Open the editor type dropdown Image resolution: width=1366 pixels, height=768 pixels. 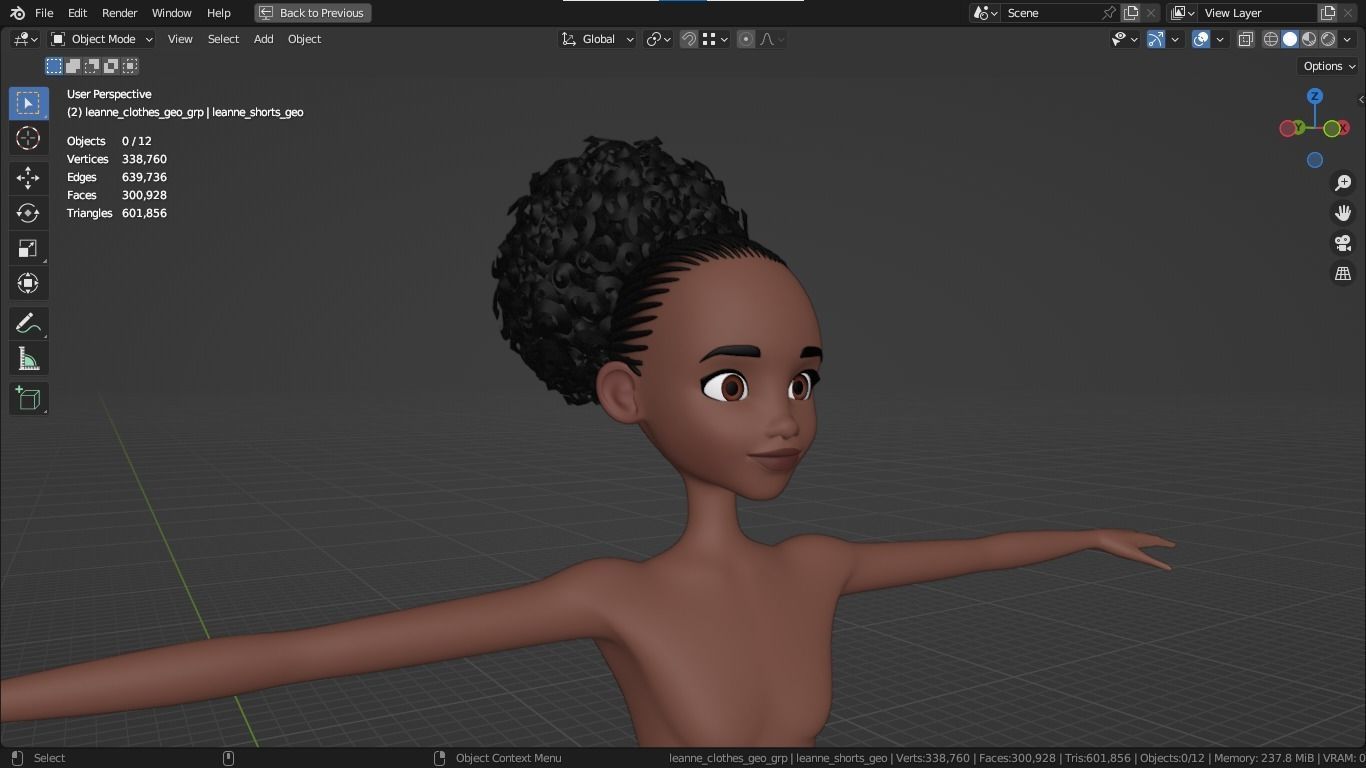(25, 39)
